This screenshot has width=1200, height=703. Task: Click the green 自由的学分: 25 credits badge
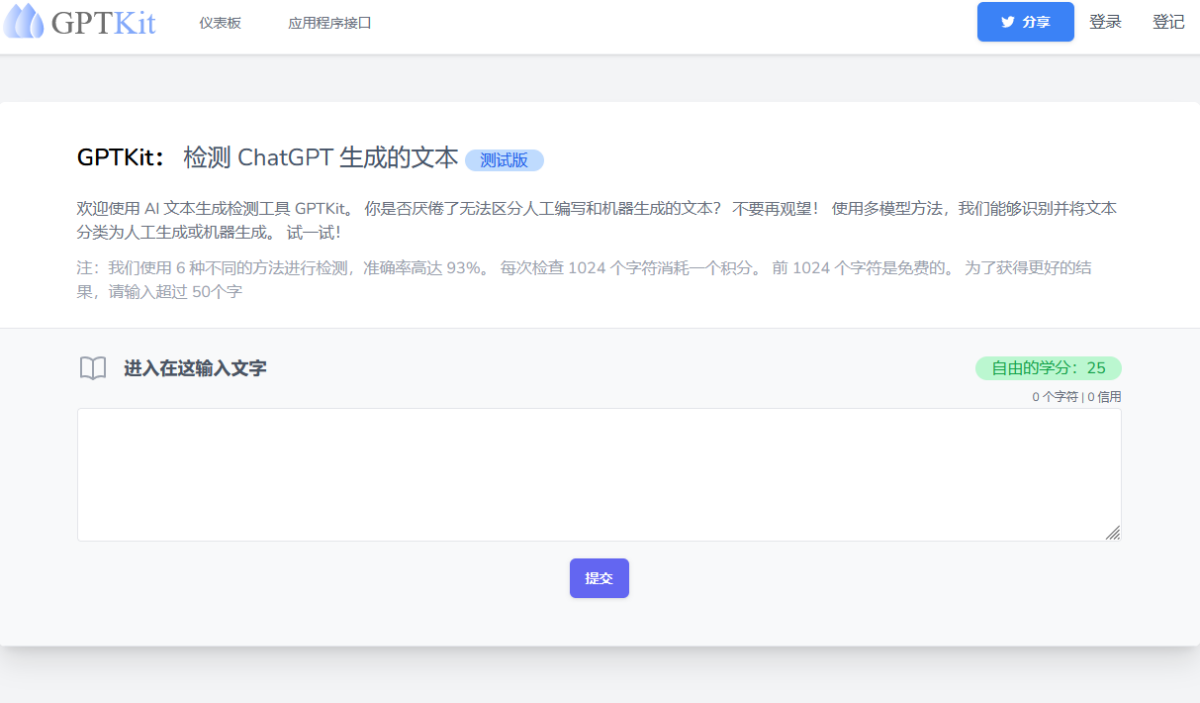1046,368
